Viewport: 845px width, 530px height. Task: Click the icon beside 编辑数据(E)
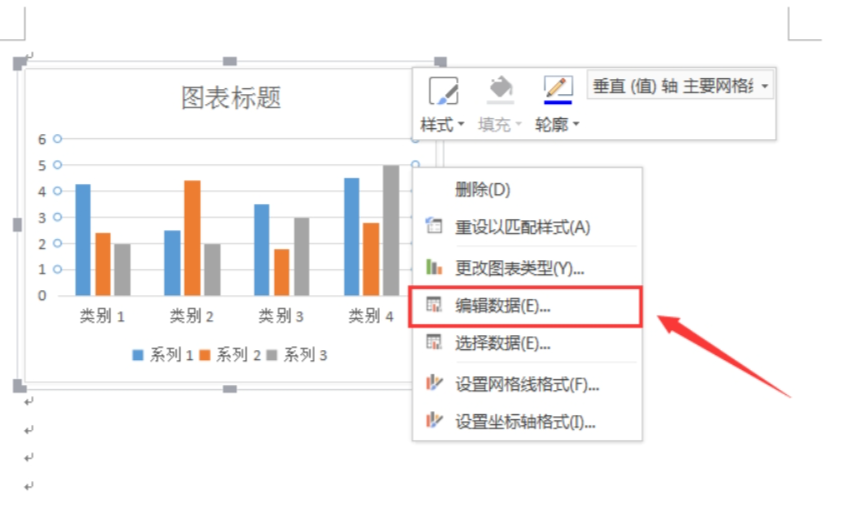[x=434, y=305]
